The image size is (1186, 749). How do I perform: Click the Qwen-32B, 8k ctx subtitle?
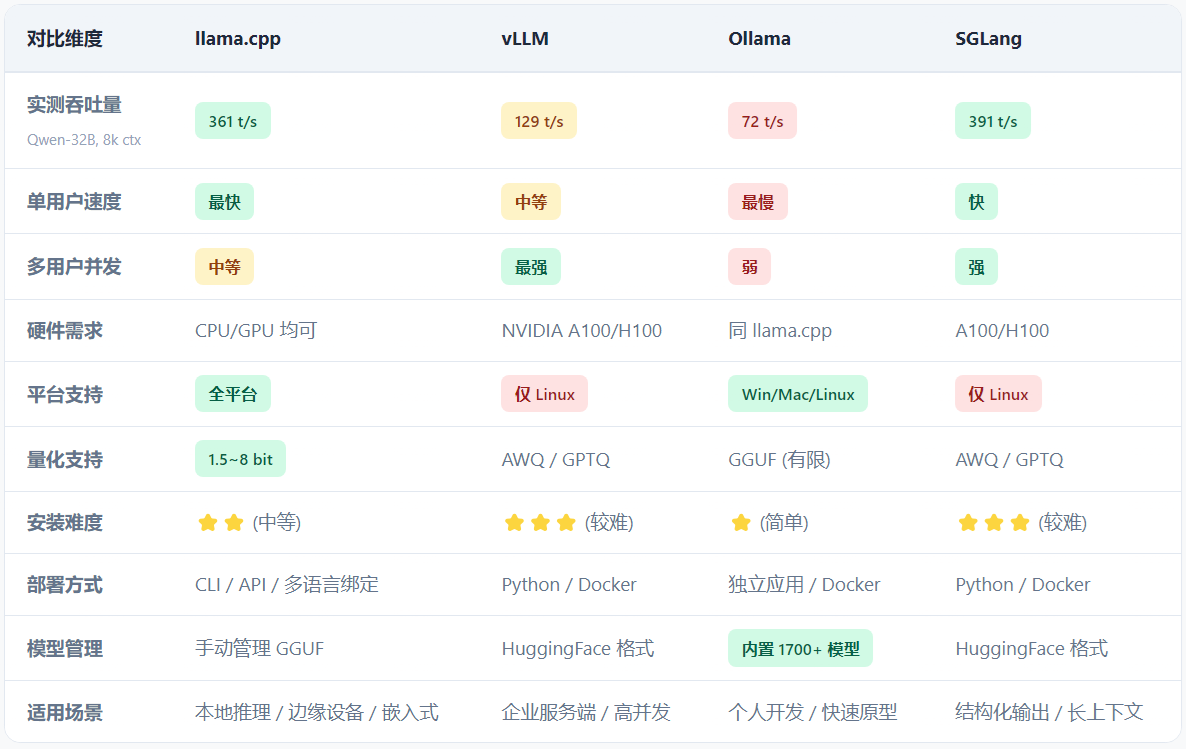point(84,140)
